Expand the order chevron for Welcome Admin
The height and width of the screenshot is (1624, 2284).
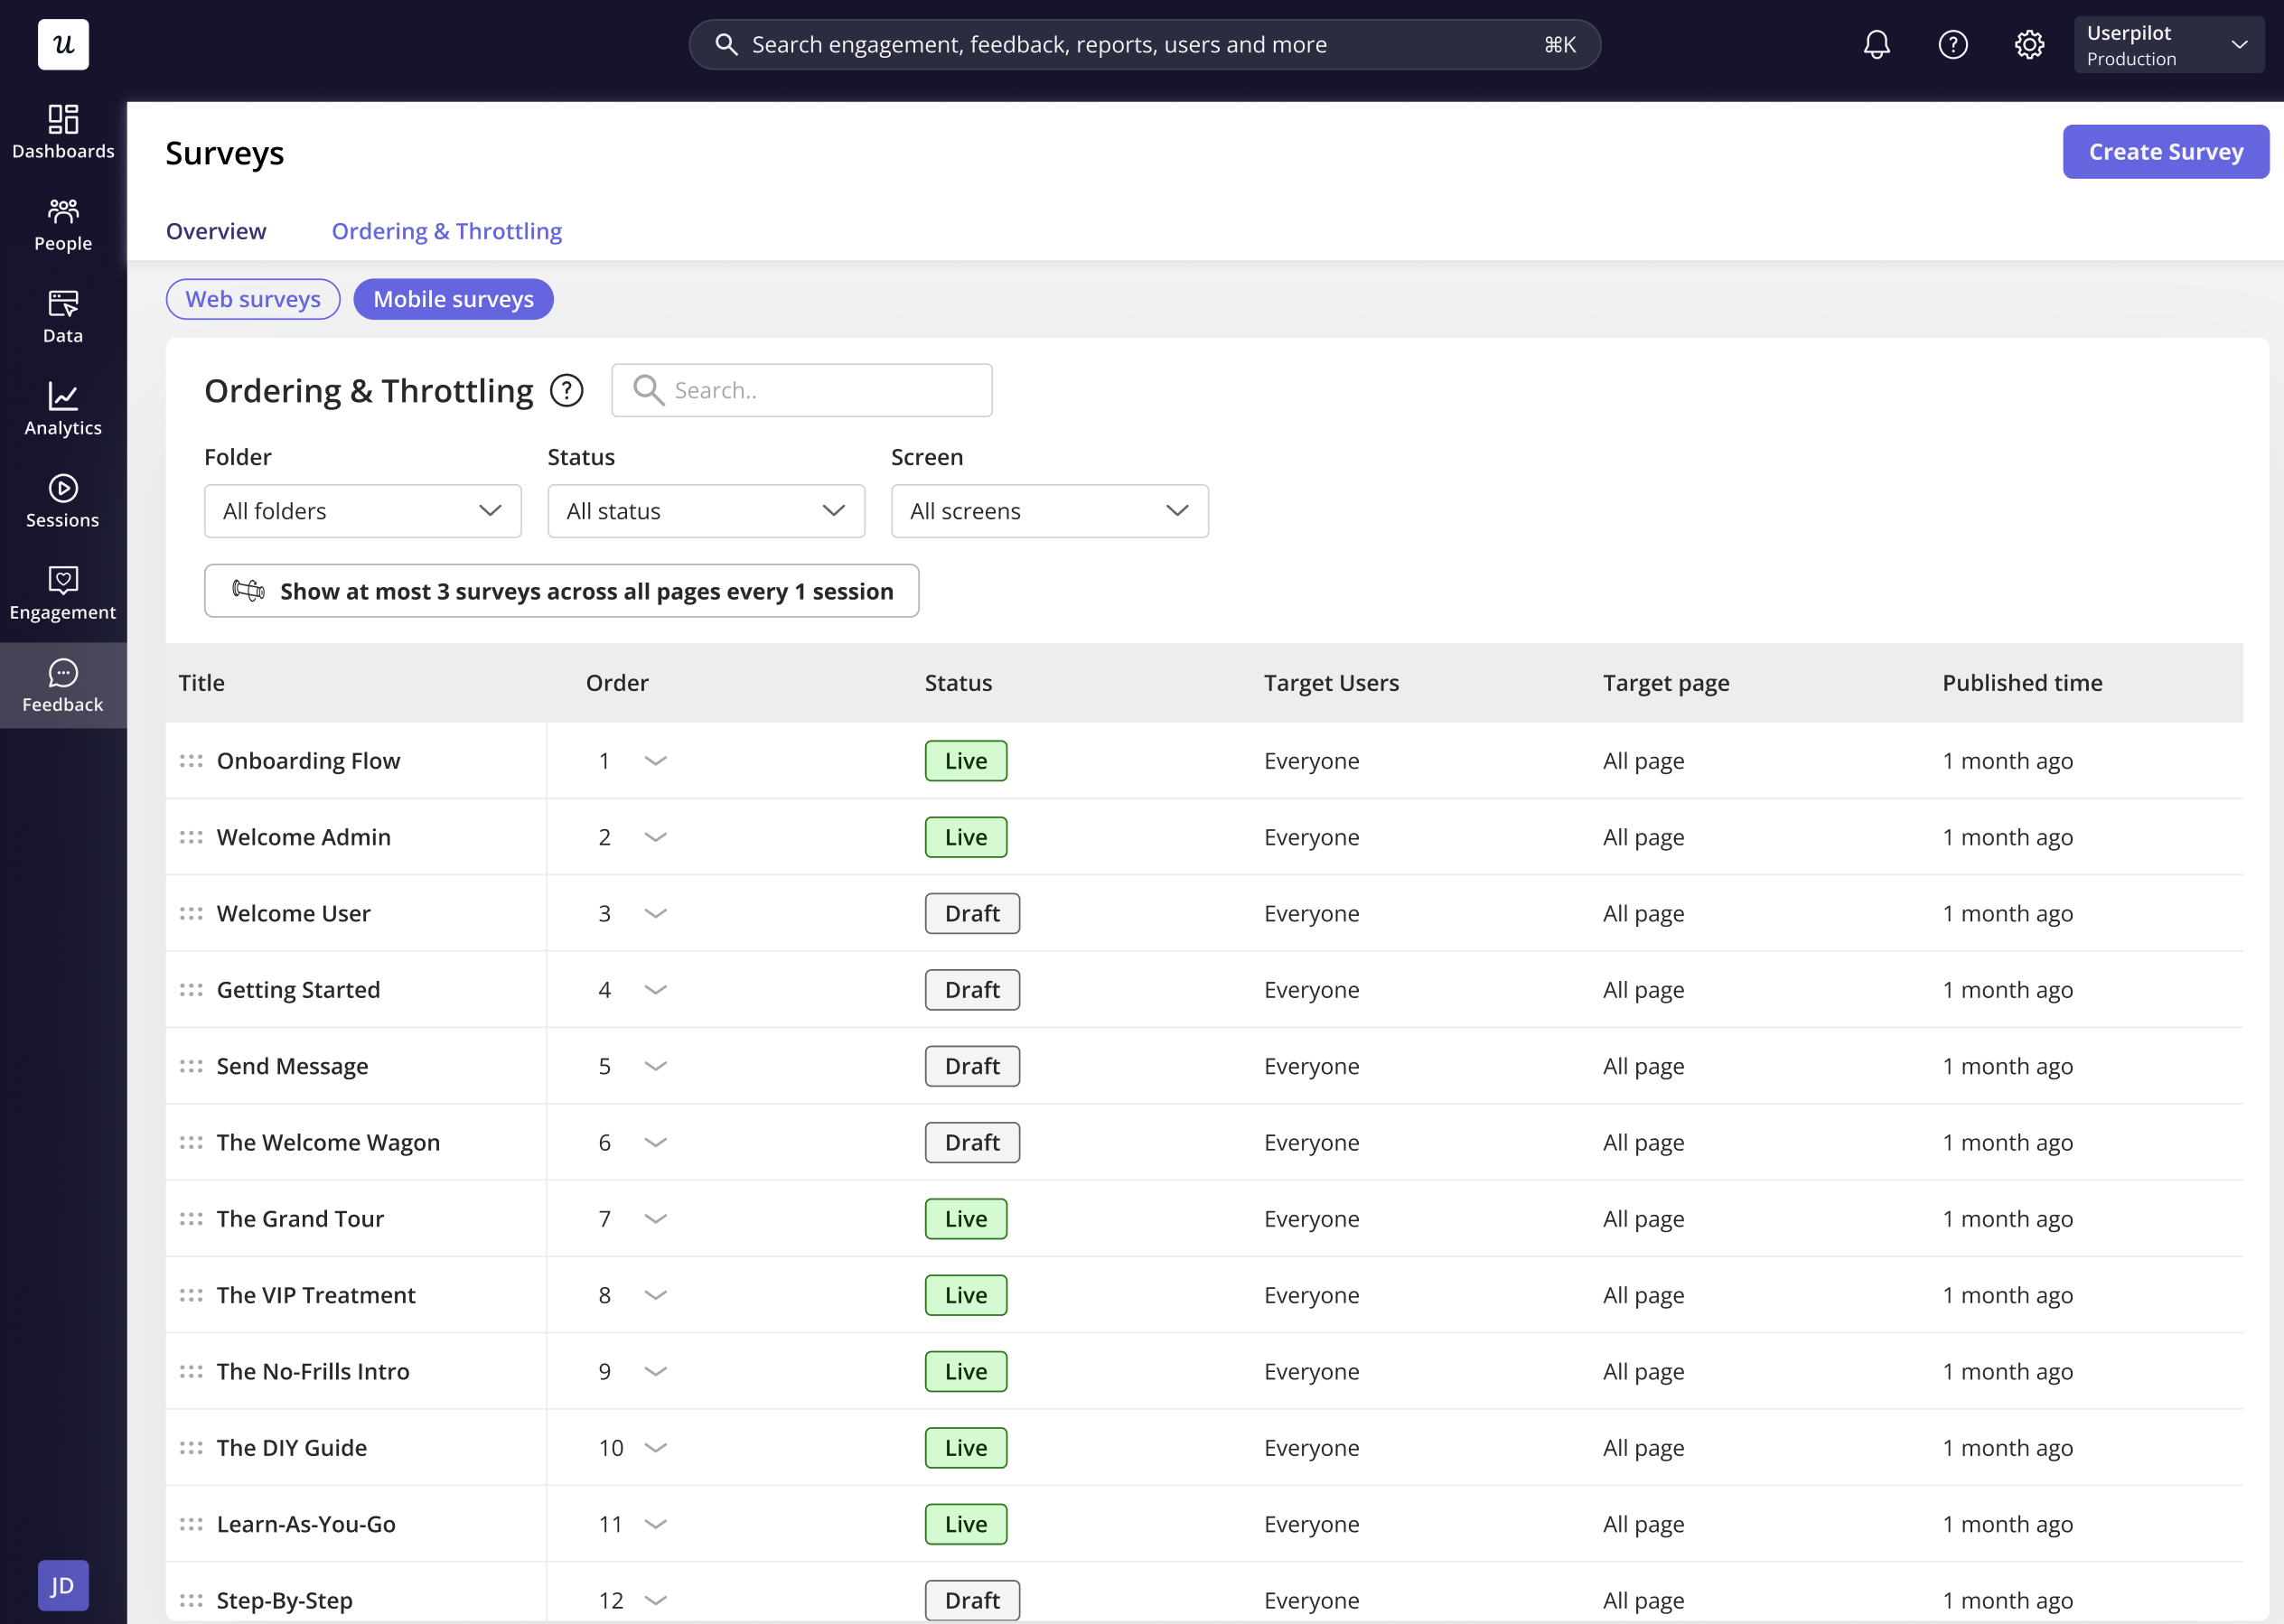click(x=655, y=837)
